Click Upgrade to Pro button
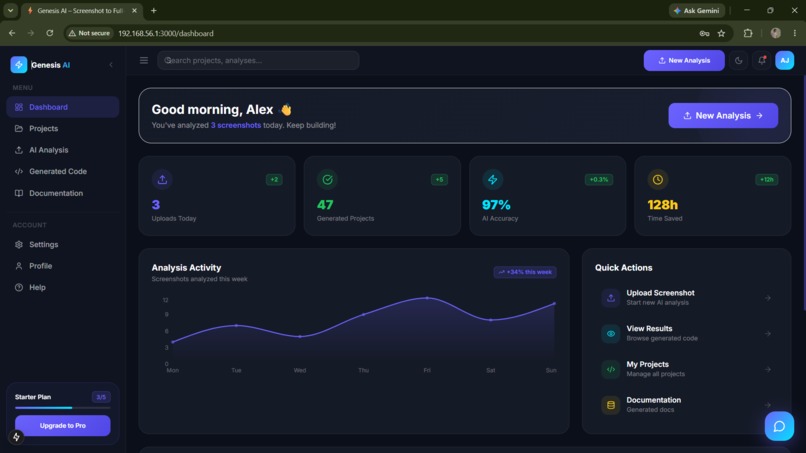Screen dimensions: 806x453 coord(63,426)
